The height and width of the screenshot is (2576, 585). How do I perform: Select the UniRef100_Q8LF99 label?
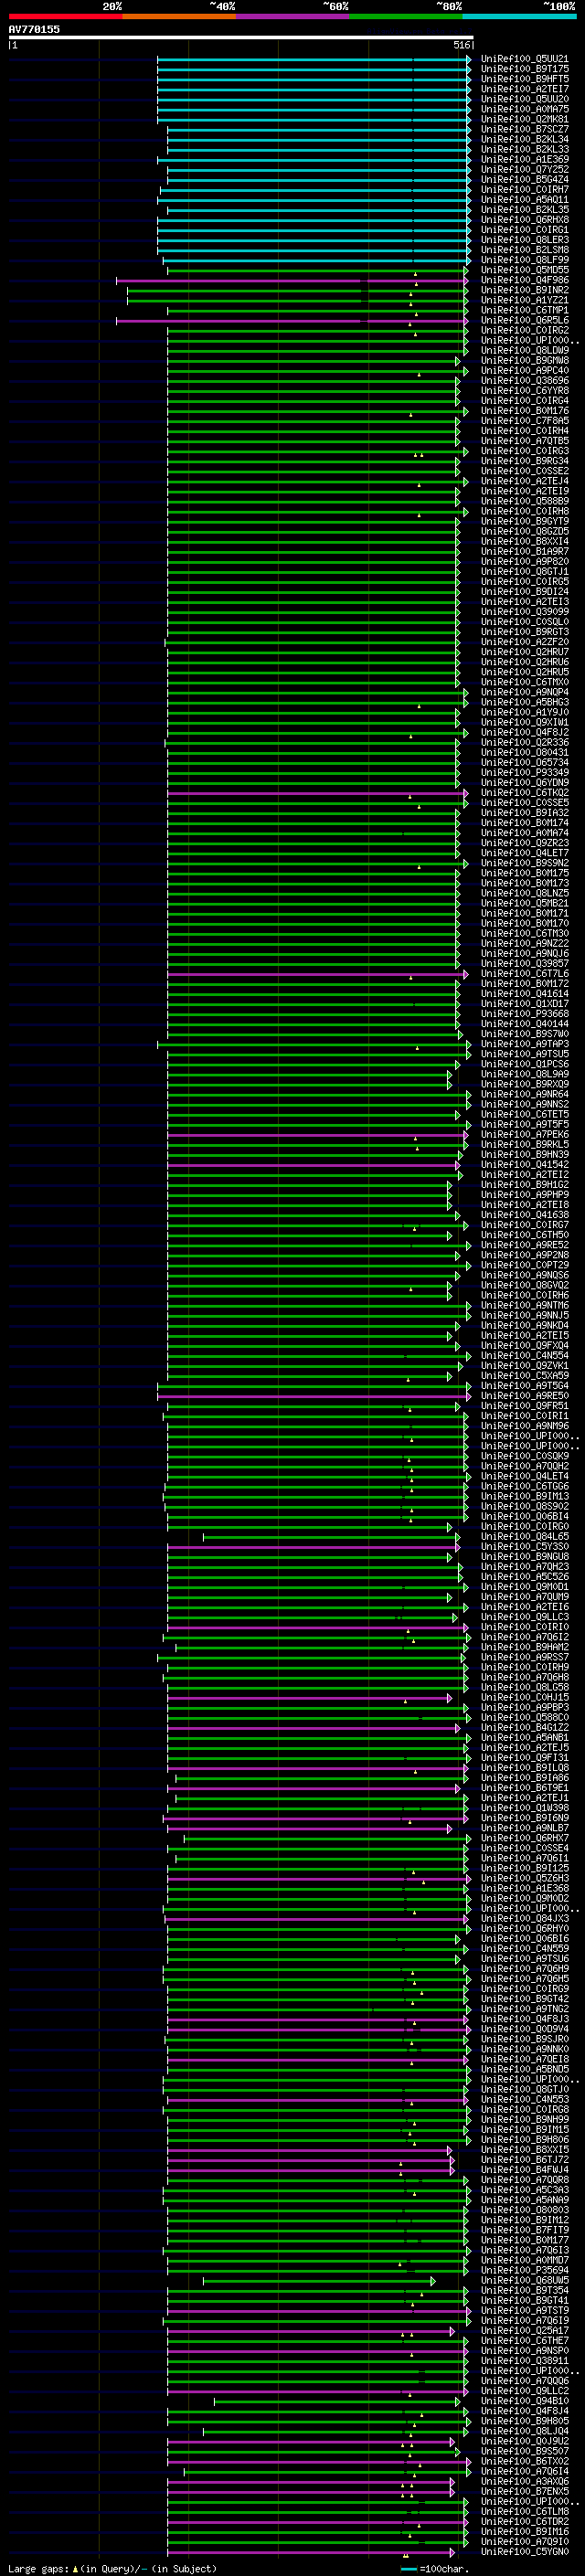pyautogui.click(x=525, y=260)
